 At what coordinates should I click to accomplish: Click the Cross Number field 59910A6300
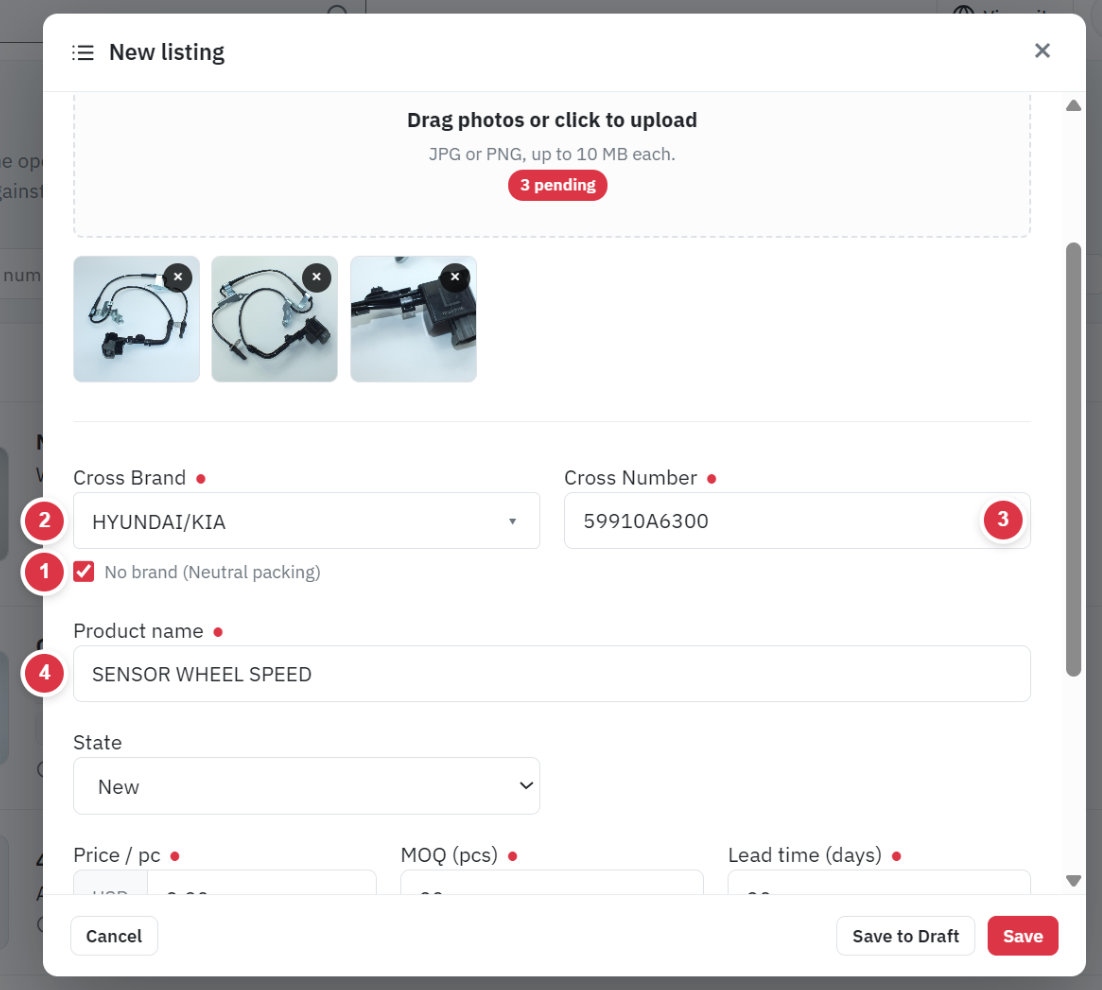click(797, 521)
